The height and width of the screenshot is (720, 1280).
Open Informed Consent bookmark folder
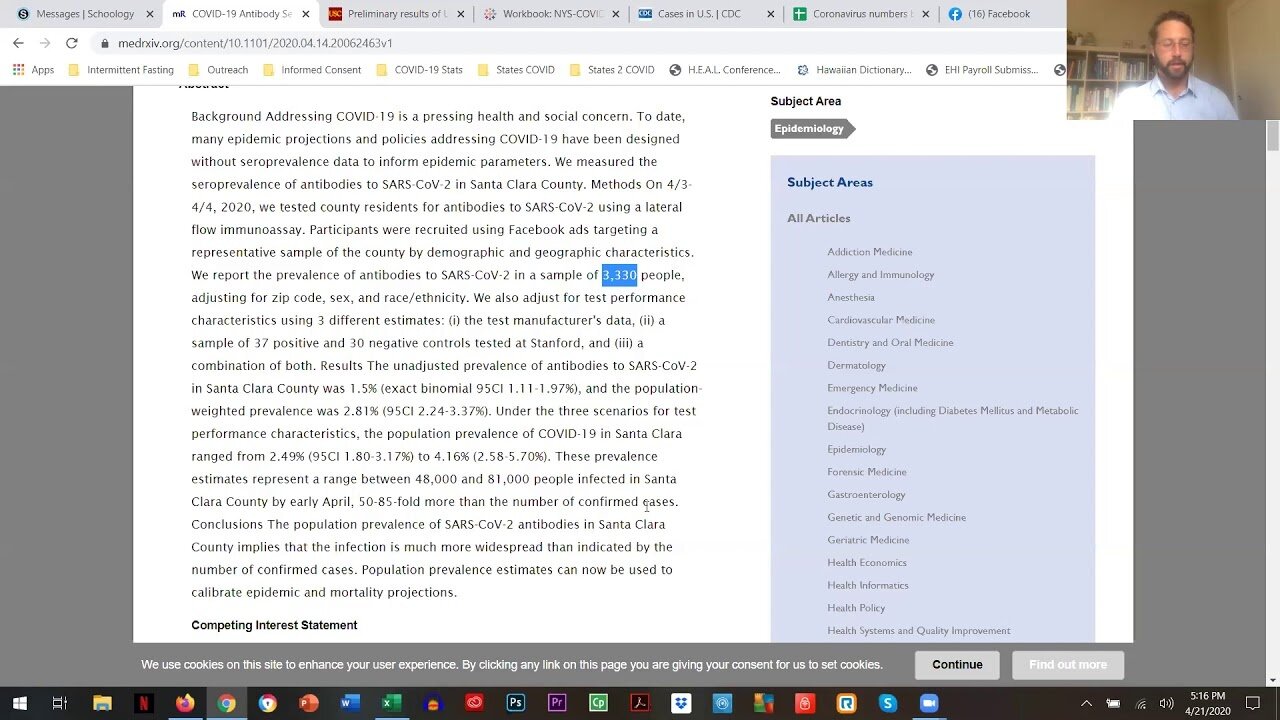click(x=311, y=70)
